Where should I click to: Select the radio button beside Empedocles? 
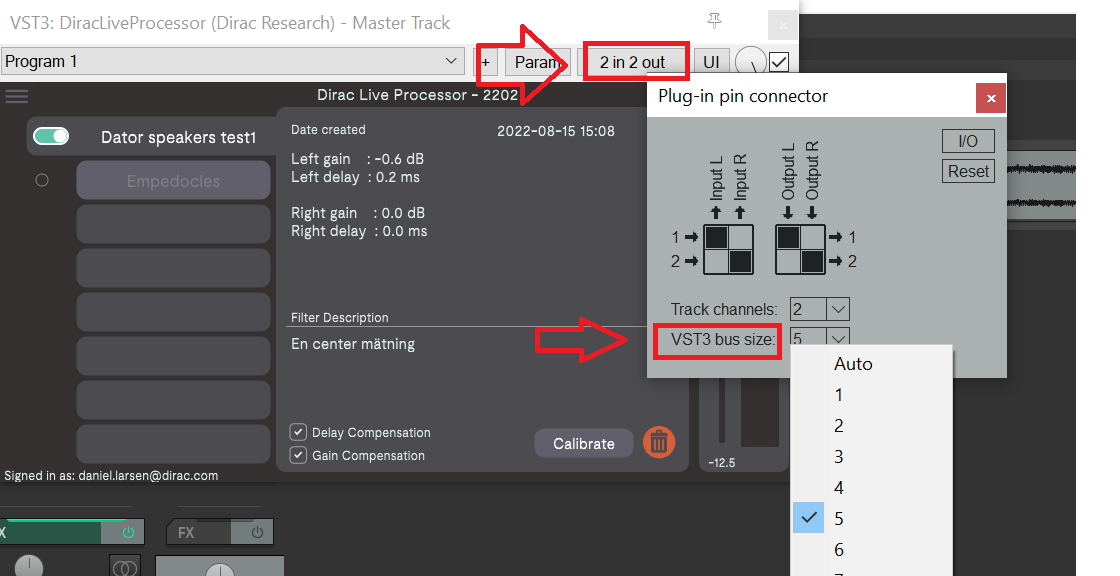coord(42,180)
